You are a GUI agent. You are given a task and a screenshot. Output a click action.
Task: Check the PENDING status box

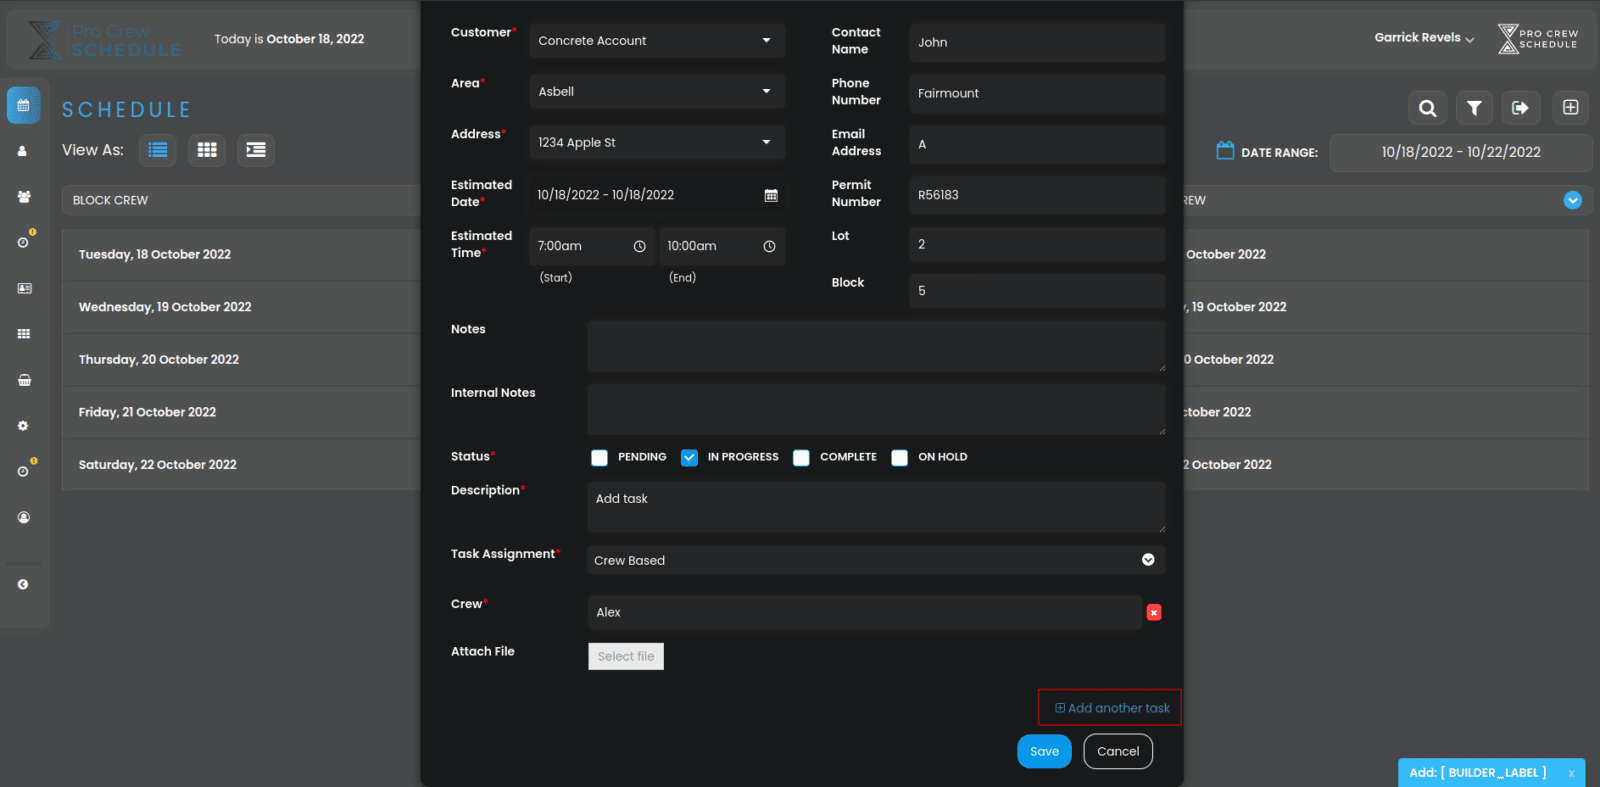pyautogui.click(x=599, y=458)
